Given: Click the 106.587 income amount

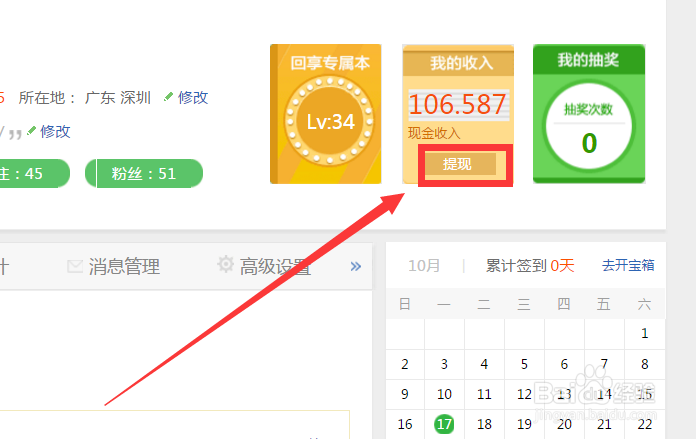Looking at the screenshot, I should 457,104.
